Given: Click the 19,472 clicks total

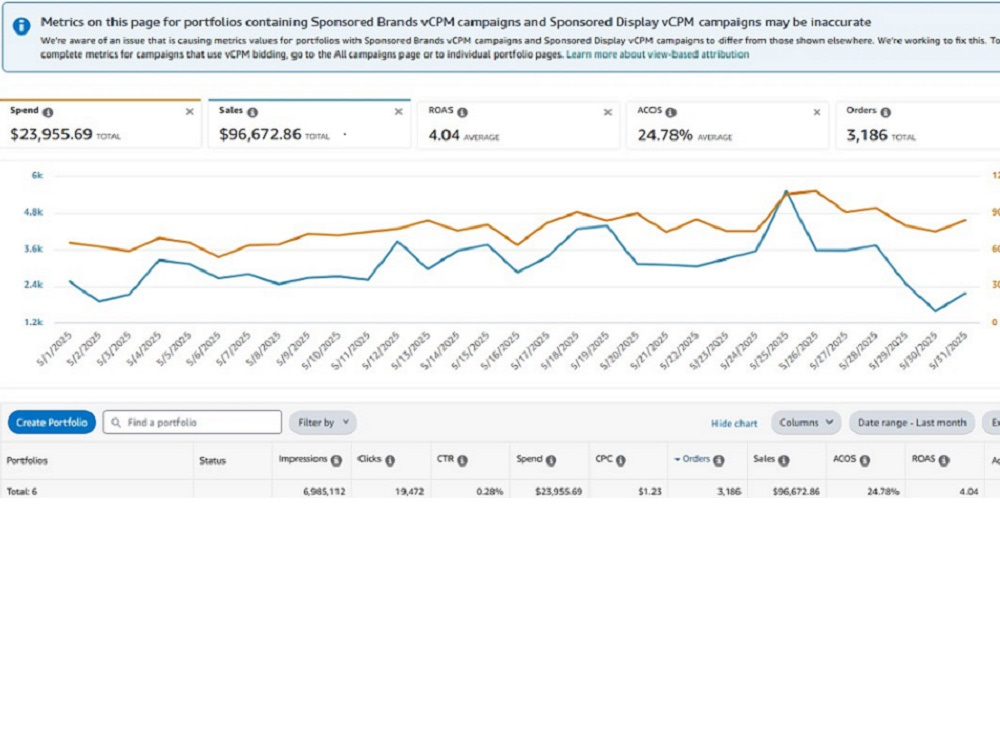Looking at the screenshot, I should click(409, 492).
